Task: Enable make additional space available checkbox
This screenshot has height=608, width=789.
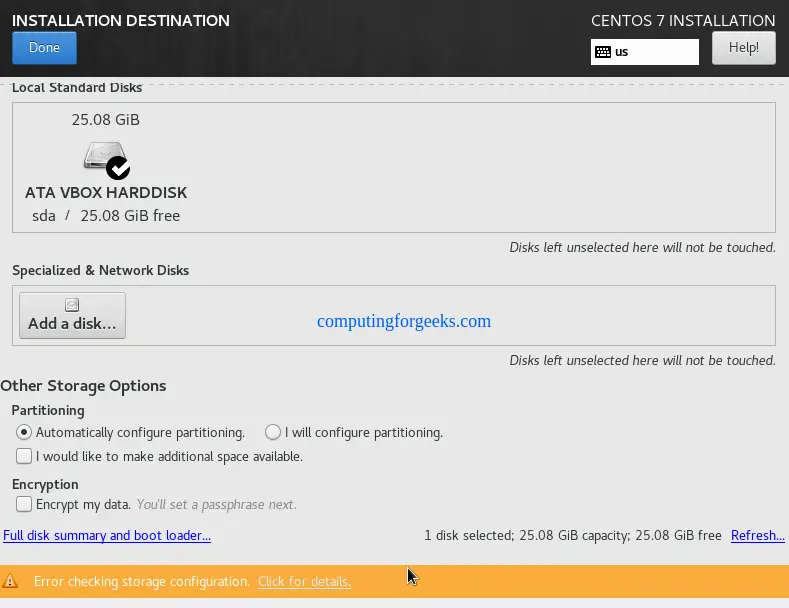Action: click(x=24, y=456)
